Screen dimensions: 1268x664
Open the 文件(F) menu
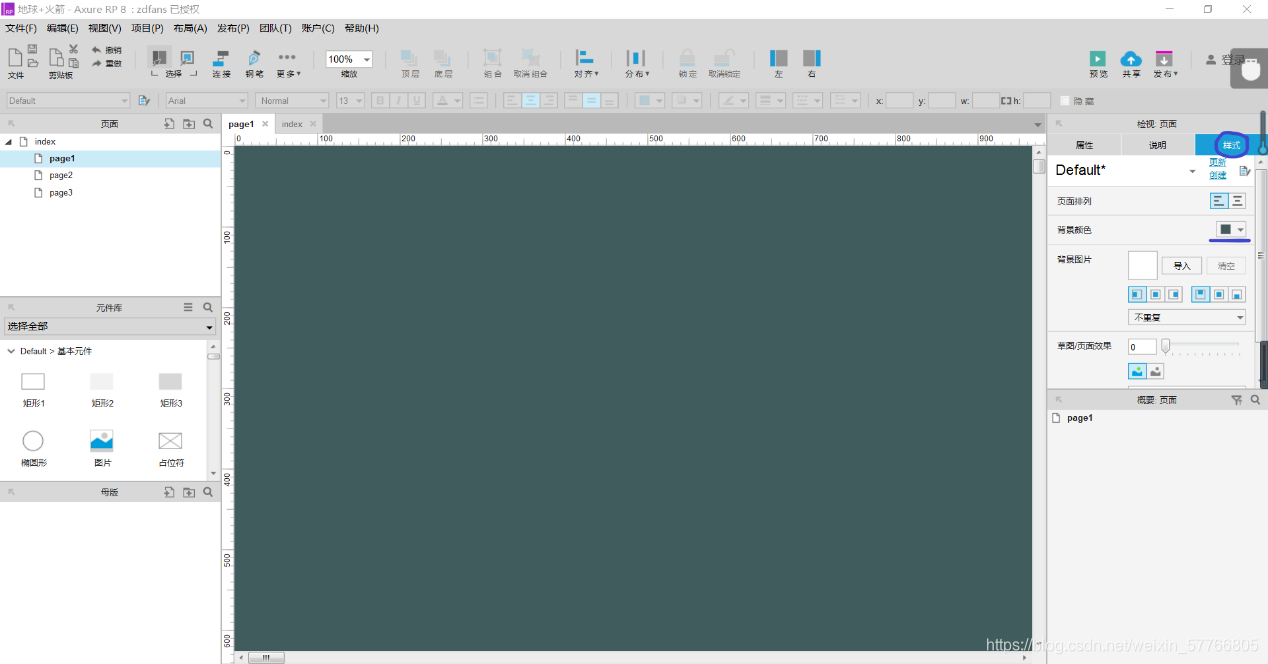pyautogui.click(x=20, y=28)
